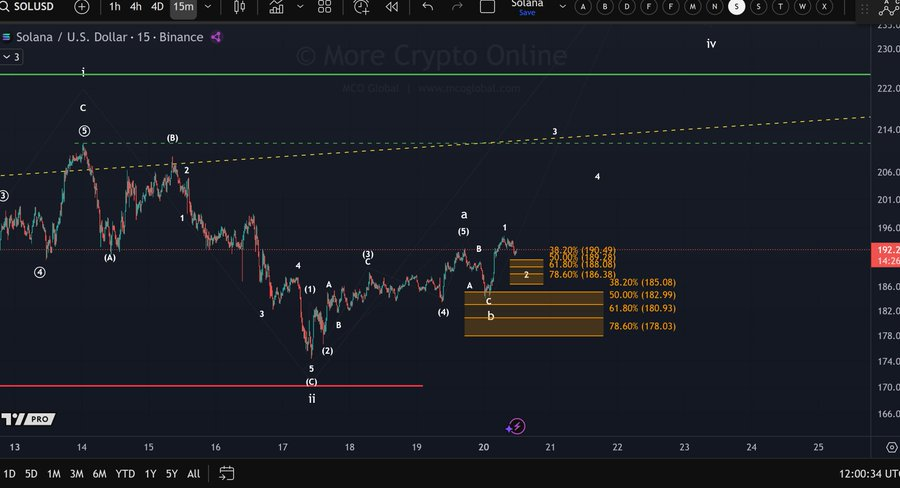900x488 pixels.
Task: Open the indicator templates grid icon
Action: [x=324, y=7]
